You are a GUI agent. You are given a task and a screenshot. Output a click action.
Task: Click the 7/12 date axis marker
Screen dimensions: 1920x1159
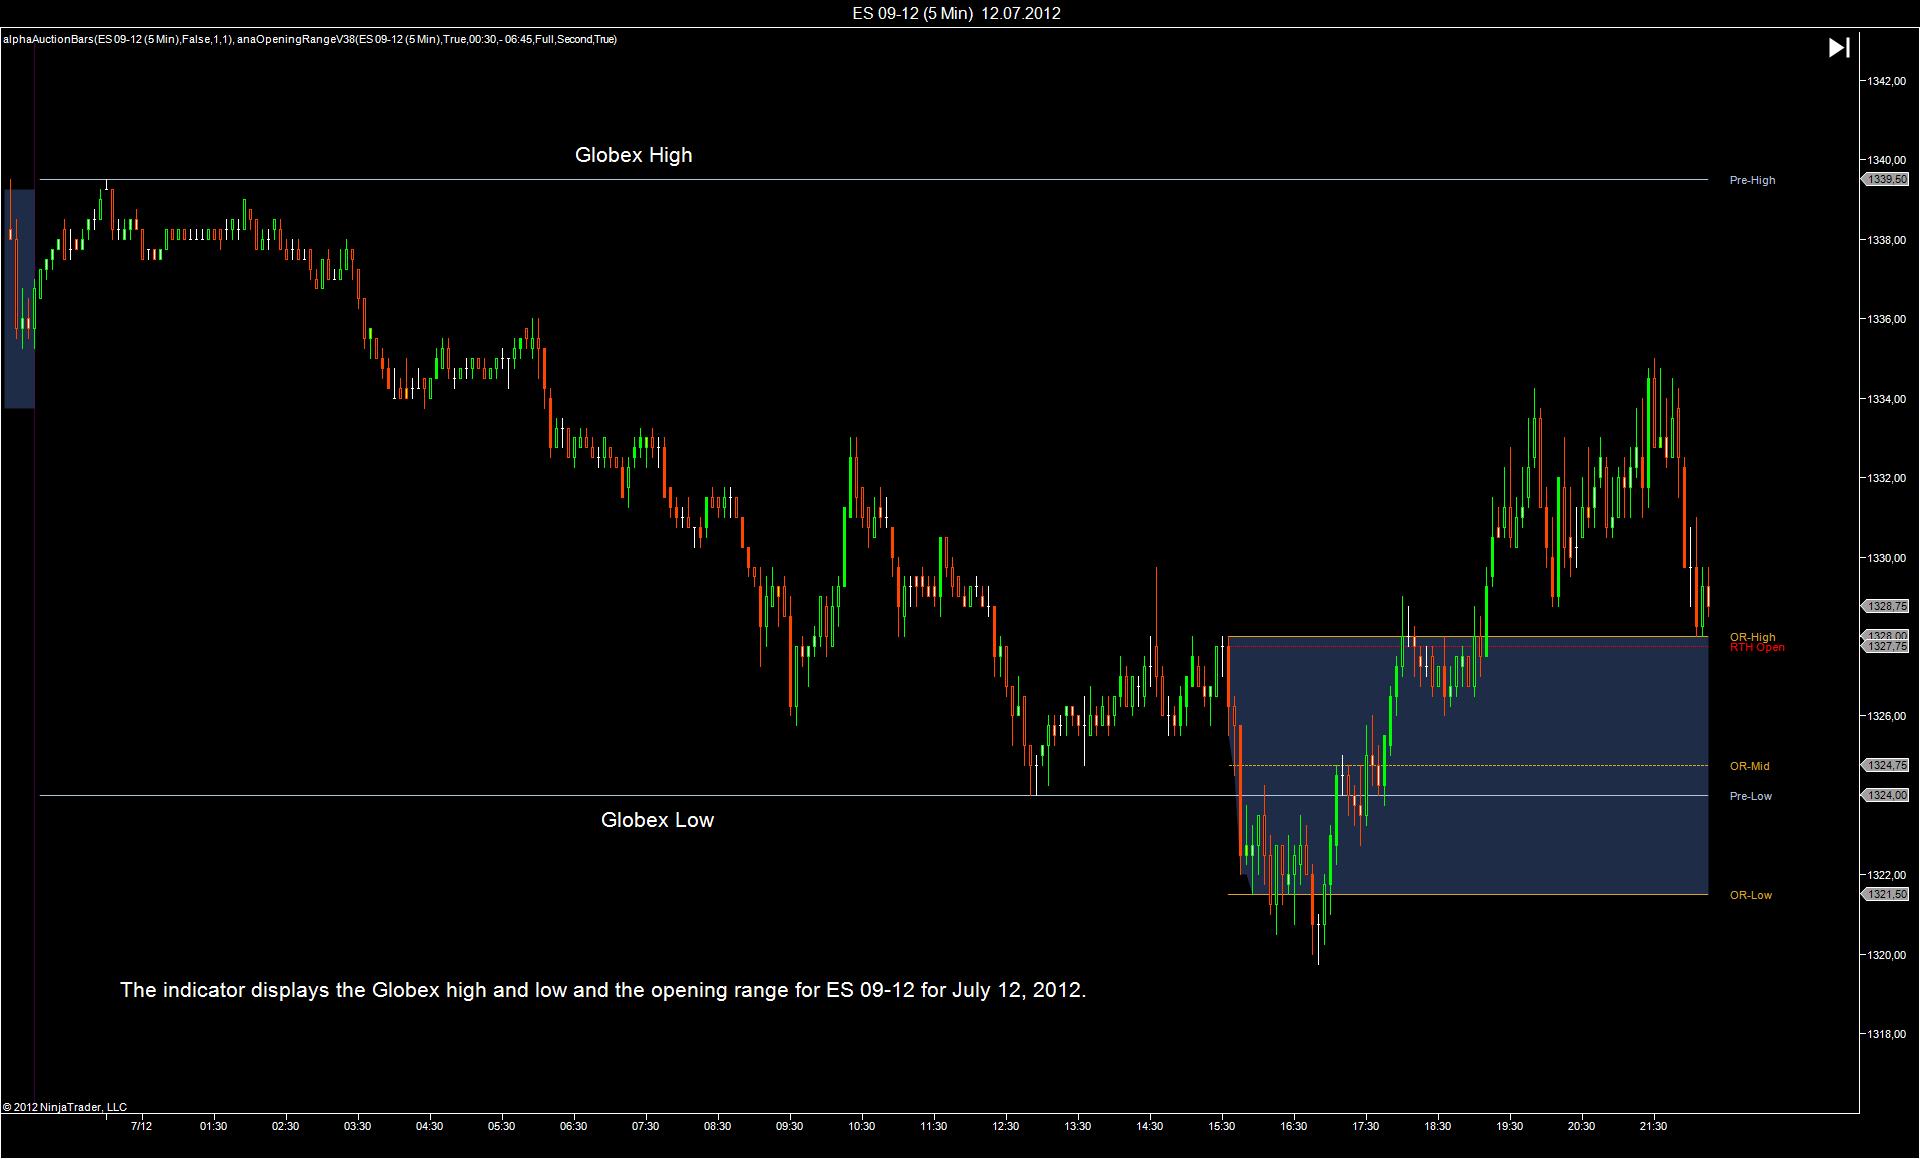141,1126
